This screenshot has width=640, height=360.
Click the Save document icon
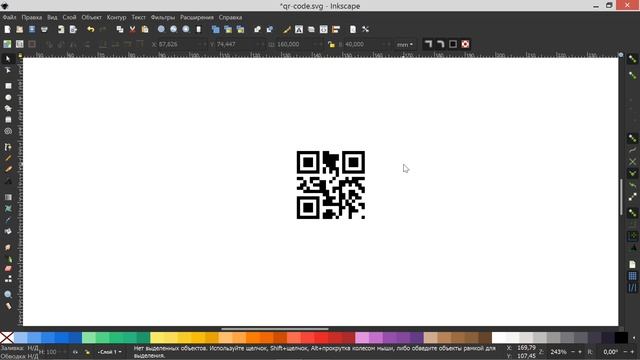tap(32, 29)
